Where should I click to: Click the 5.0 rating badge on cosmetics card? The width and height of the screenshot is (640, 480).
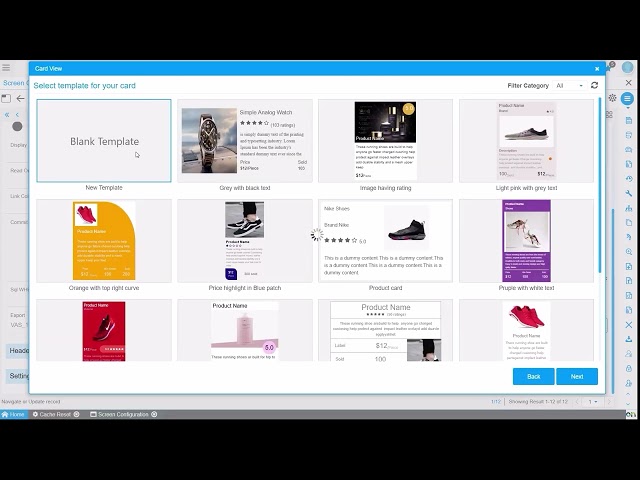pyautogui.click(x=409, y=109)
